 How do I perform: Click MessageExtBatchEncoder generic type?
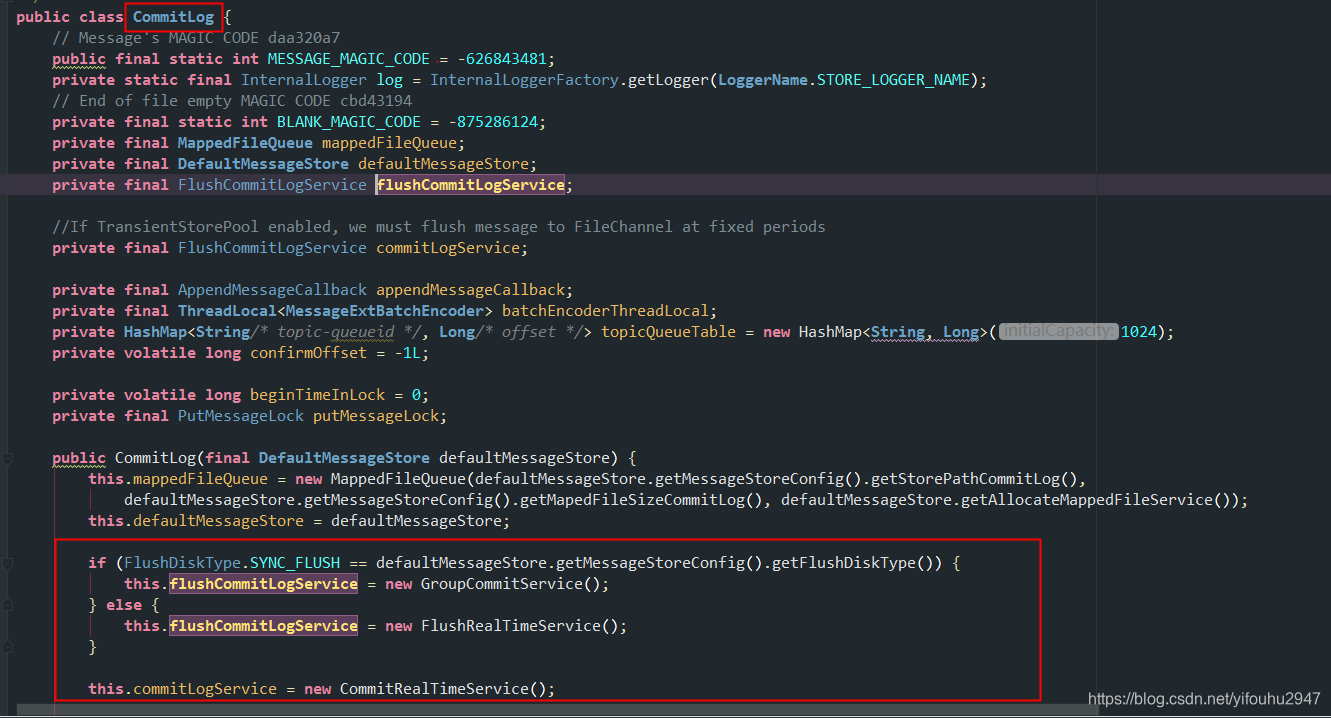[384, 311]
